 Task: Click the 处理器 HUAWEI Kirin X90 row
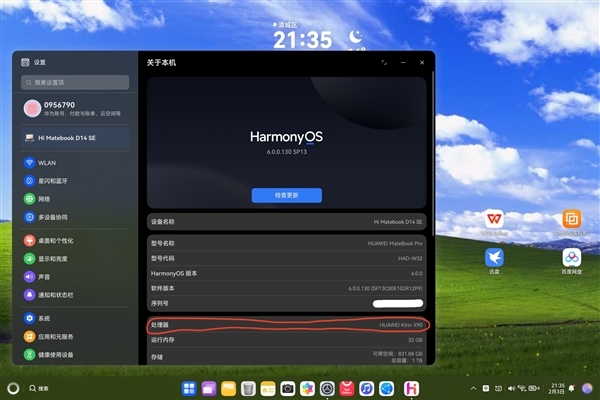(x=287, y=325)
